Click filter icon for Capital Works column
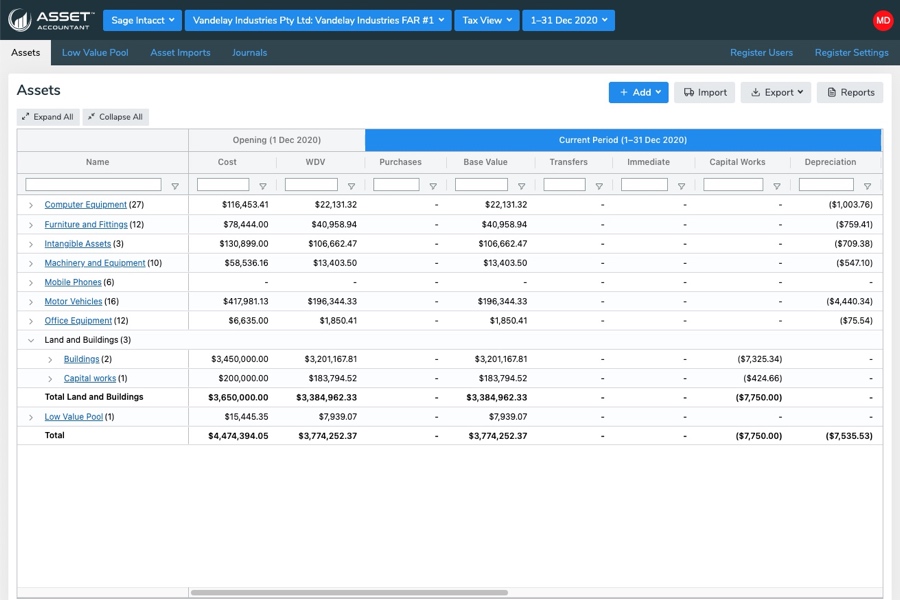Screen dimensions: 900x600 click(x=776, y=186)
